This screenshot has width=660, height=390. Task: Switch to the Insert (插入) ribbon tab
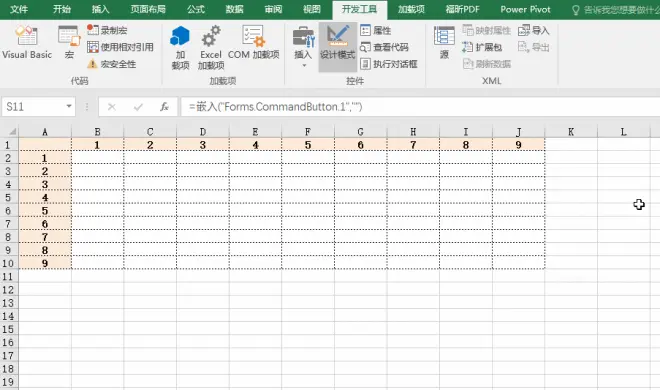pyautogui.click(x=101, y=9)
